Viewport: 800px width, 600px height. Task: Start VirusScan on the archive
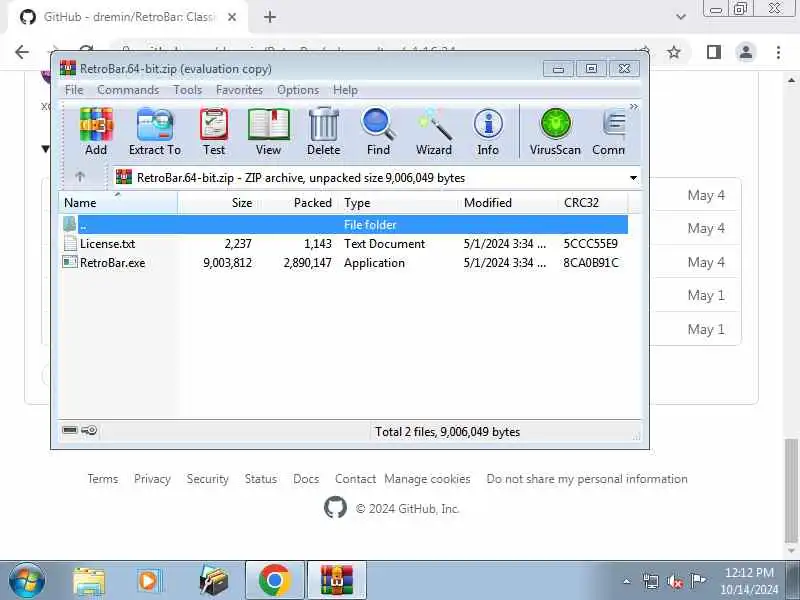coord(555,132)
